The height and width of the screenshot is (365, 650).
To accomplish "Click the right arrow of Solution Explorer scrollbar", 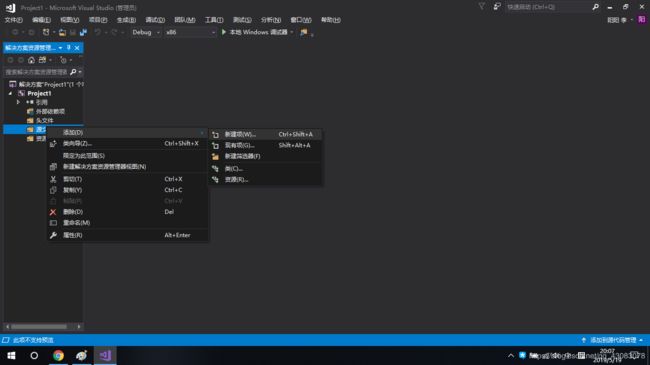I will click(x=79, y=327).
